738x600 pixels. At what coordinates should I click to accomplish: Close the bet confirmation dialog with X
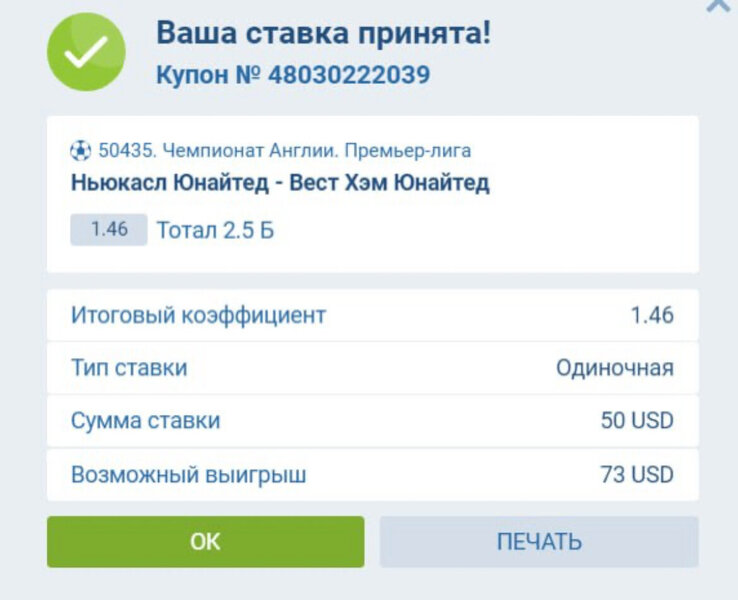coord(718,5)
